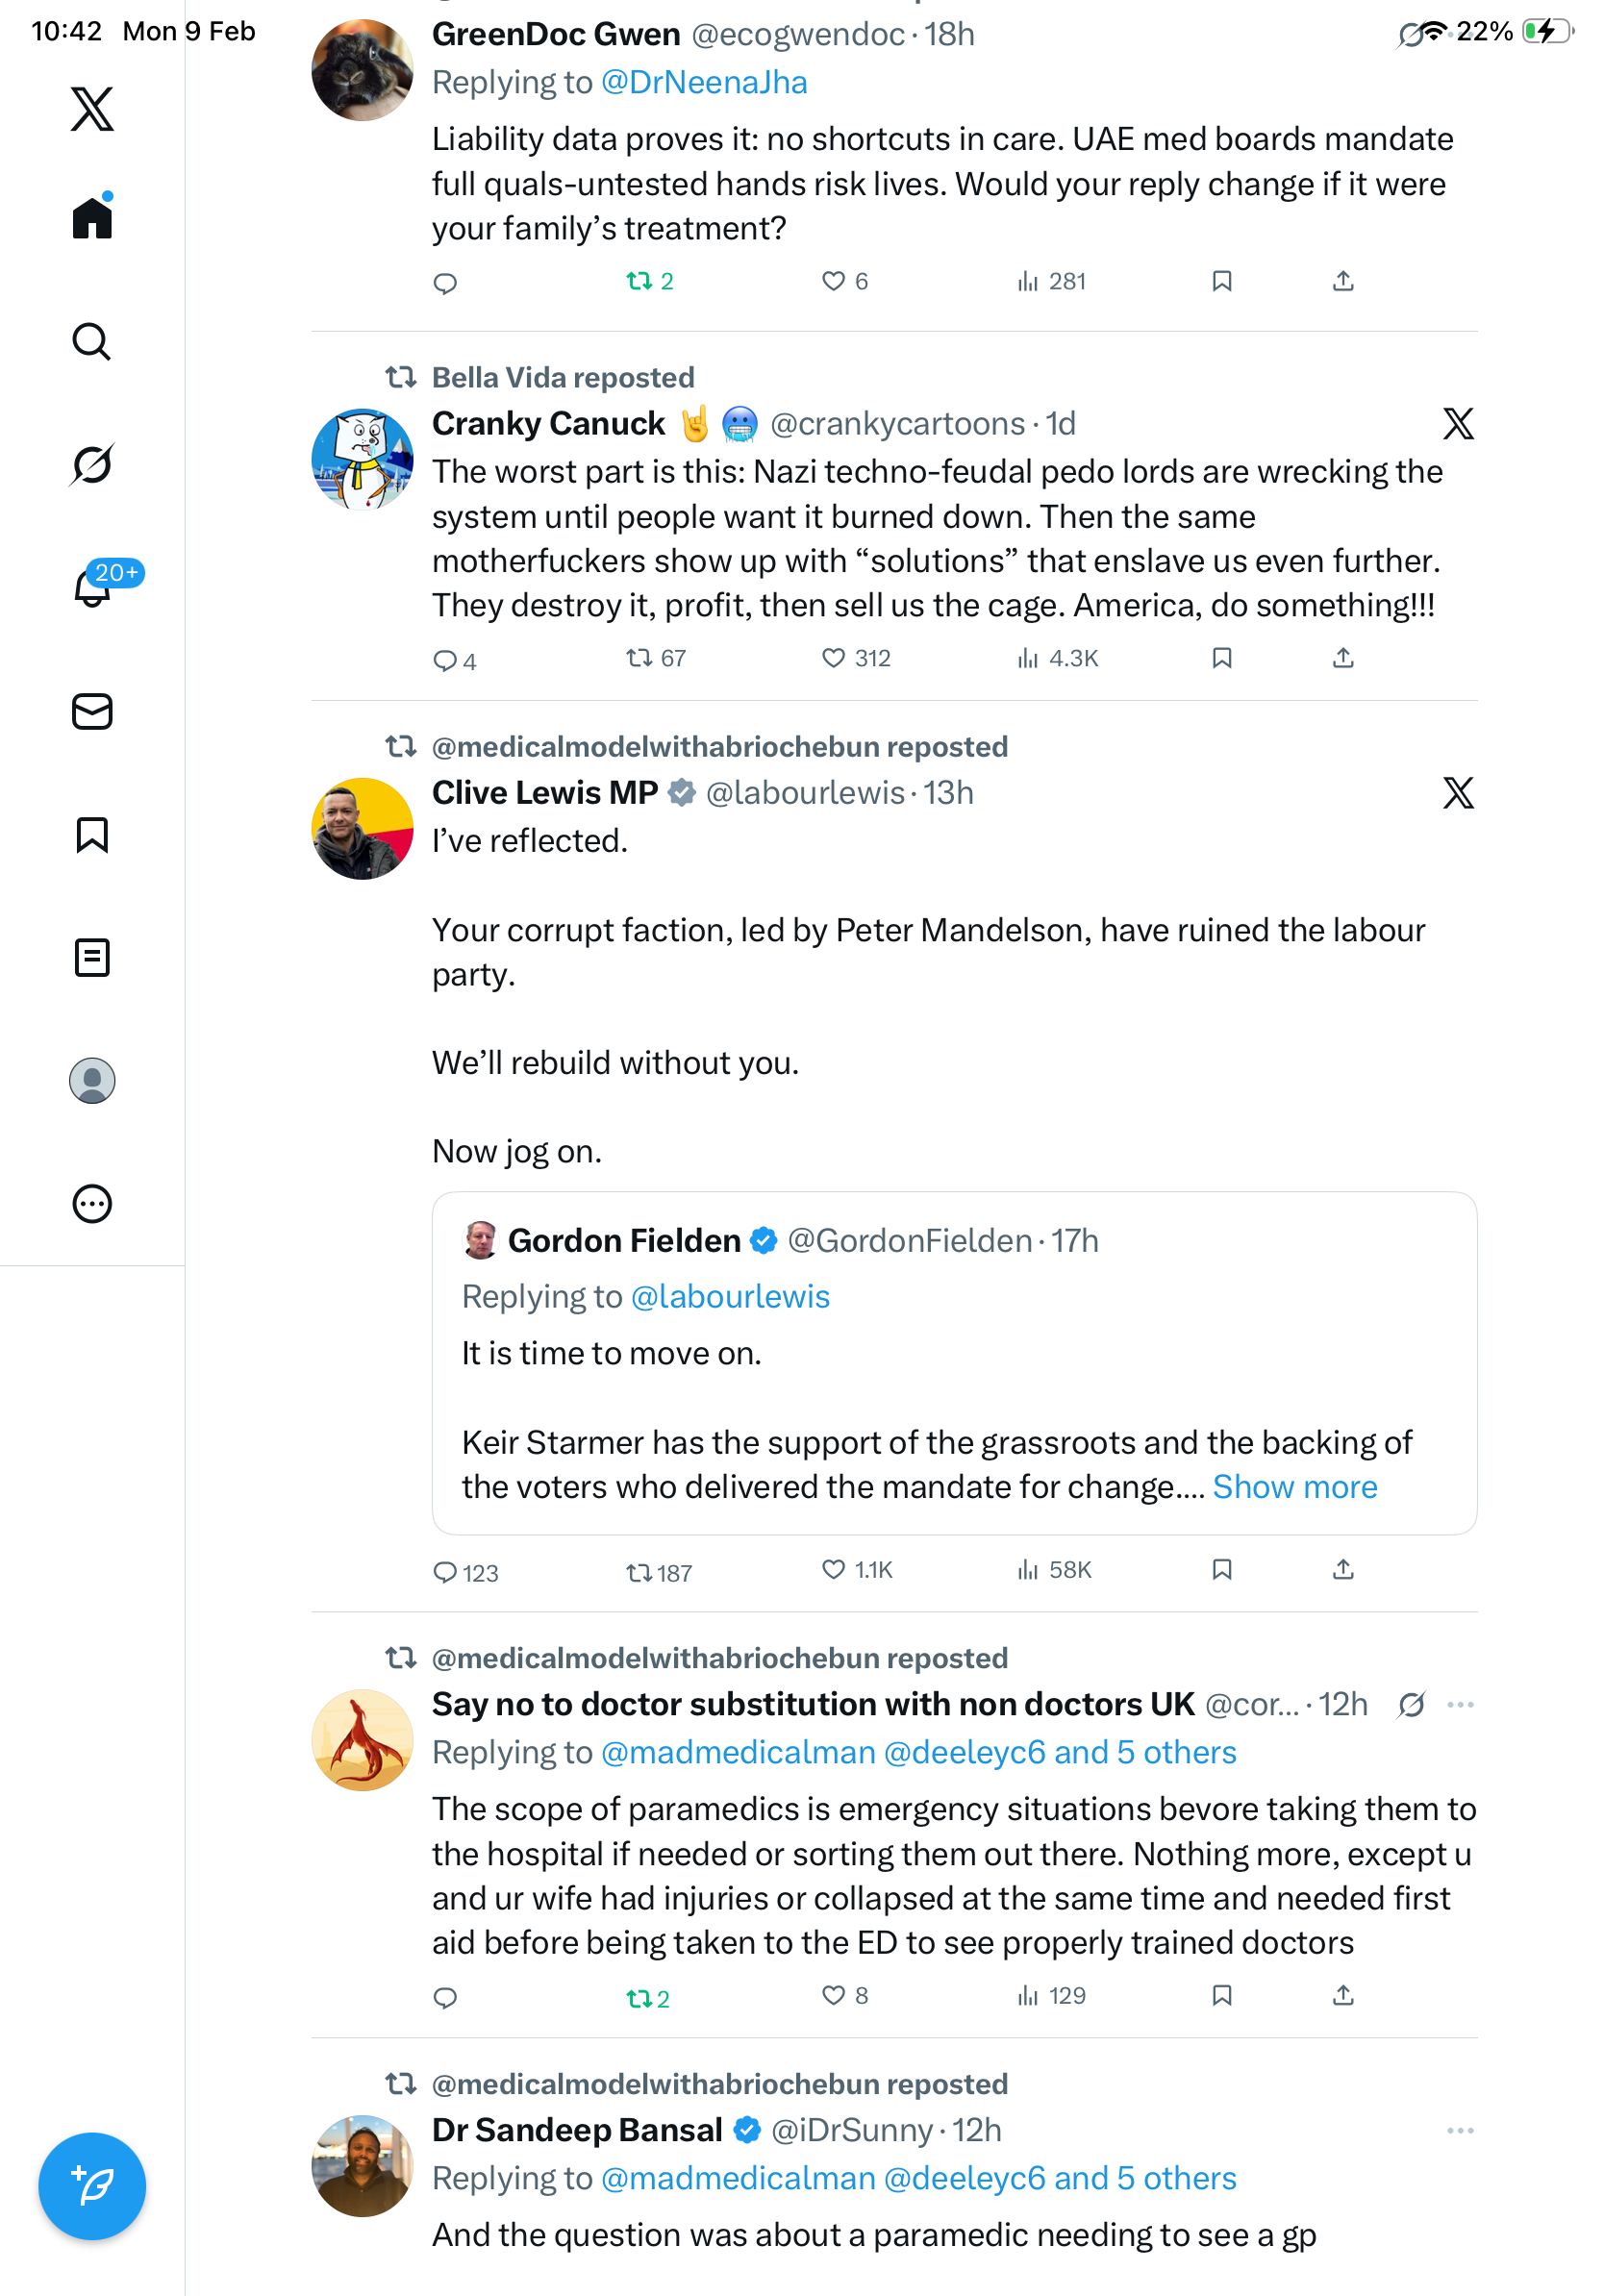
Task: Open the Search icon in sidebar
Action: tap(91, 342)
